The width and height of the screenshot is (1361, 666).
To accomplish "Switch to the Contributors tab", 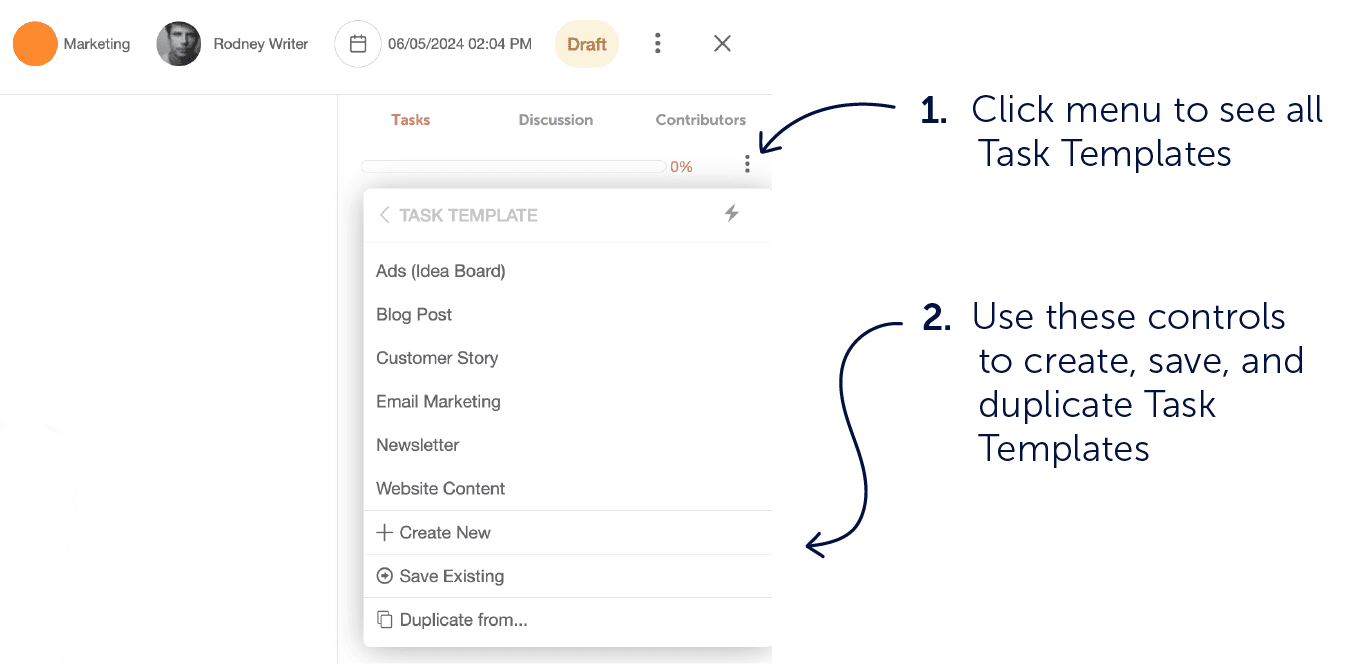I will [701, 120].
